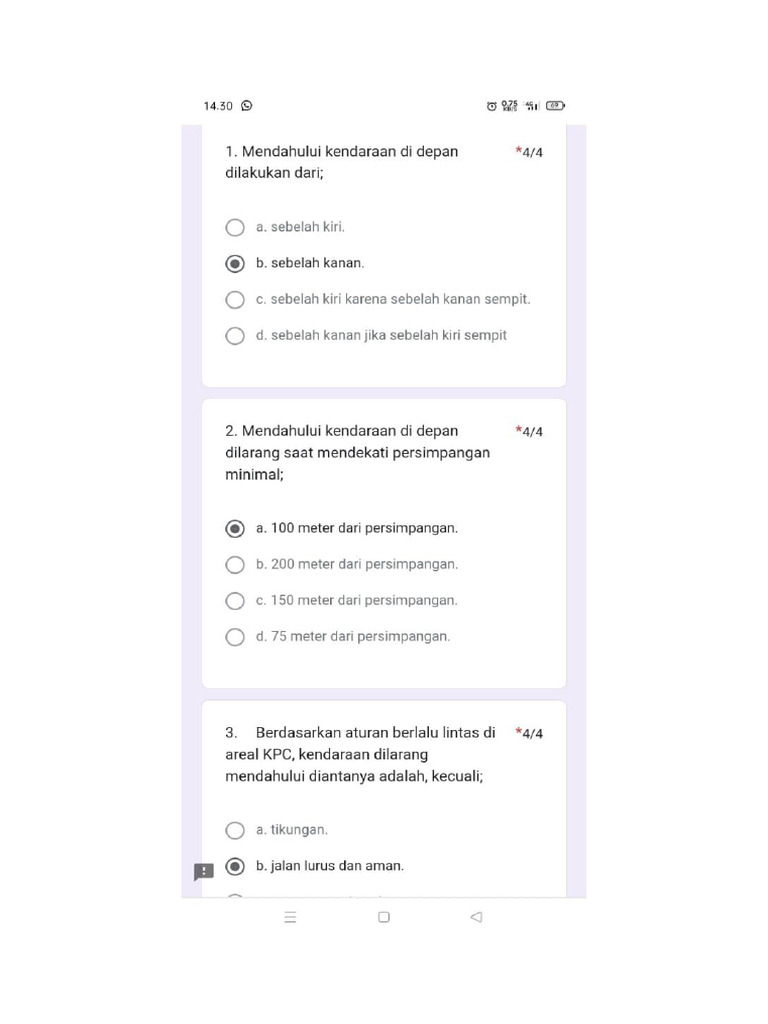Tap the battery indicator icon
The image size is (768, 1024).
point(555,105)
